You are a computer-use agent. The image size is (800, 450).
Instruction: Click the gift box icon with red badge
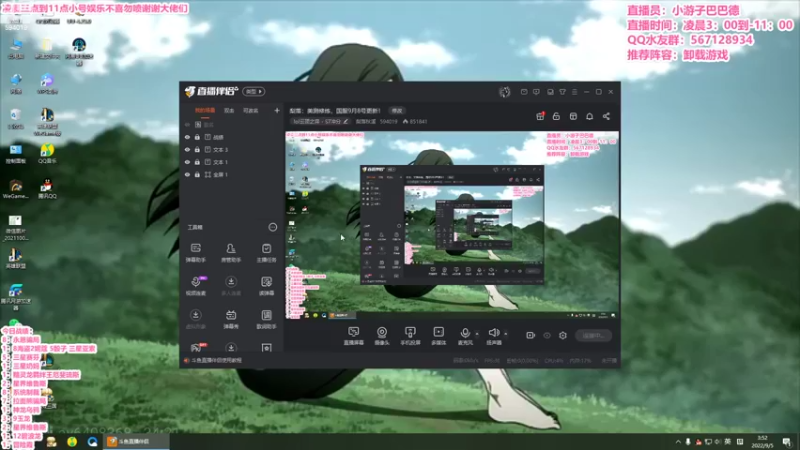click(540, 116)
